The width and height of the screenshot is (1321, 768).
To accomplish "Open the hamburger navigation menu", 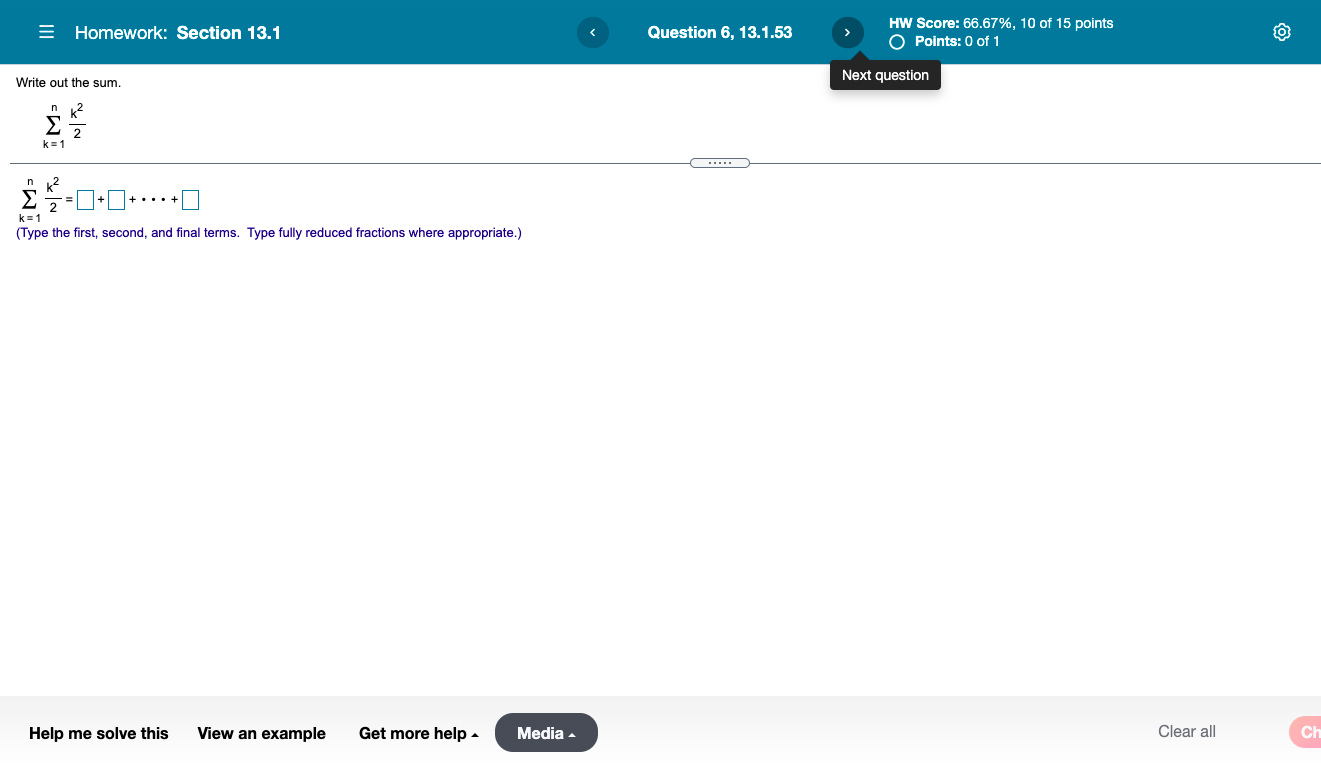I will 46,32.
